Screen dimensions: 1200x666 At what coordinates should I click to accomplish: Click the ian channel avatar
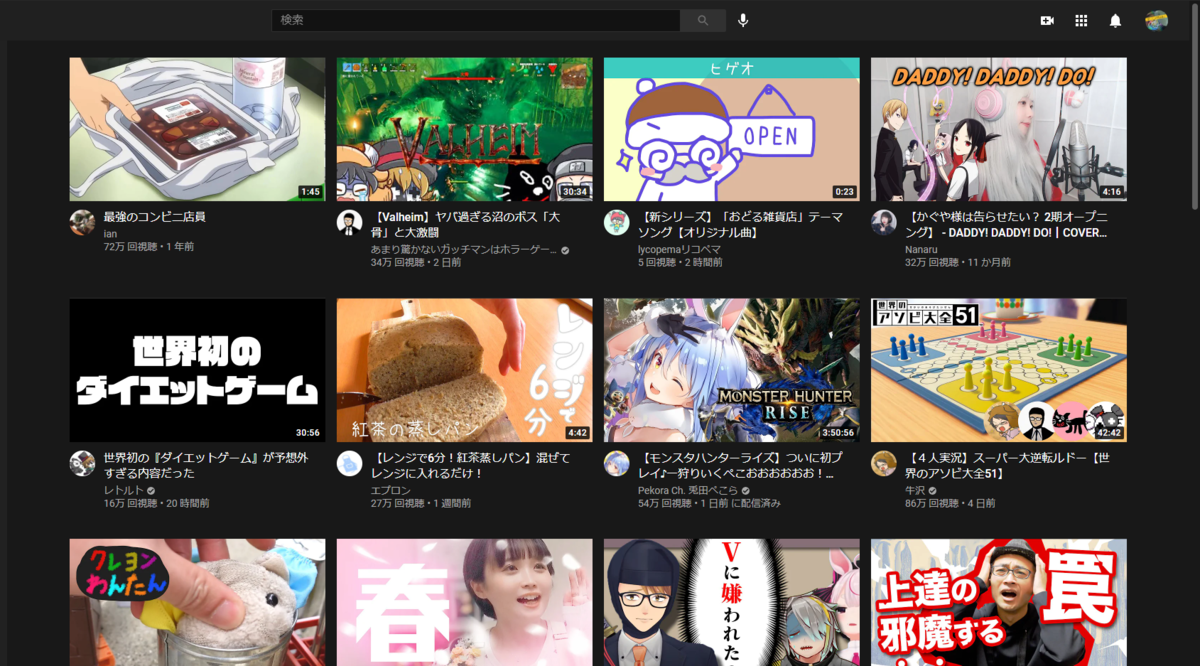click(82, 223)
